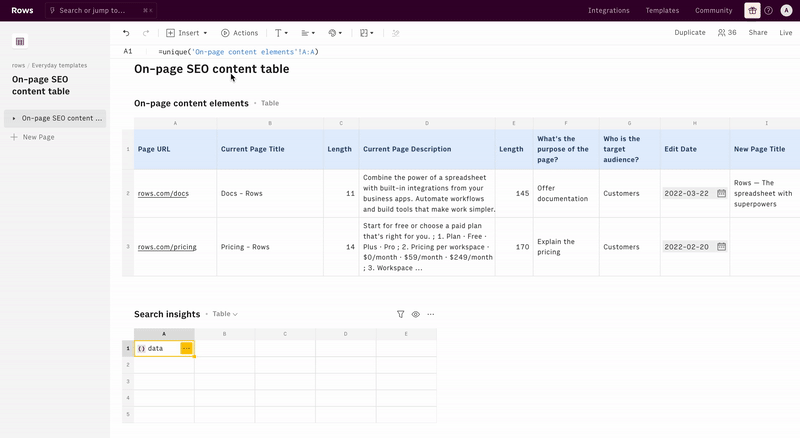Click the On-page content elements heading
Image resolution: width=800 pixels, height=438 pixels.
(x=191, y=103)
